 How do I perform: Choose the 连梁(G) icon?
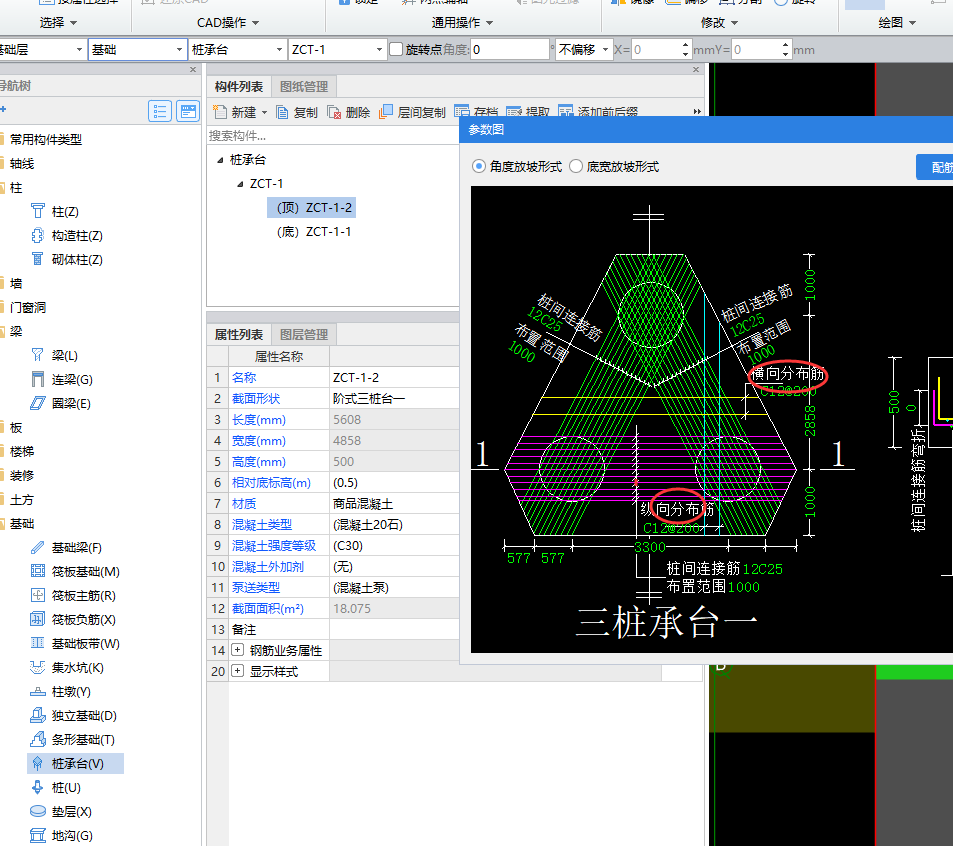click(x=38, y=379)
